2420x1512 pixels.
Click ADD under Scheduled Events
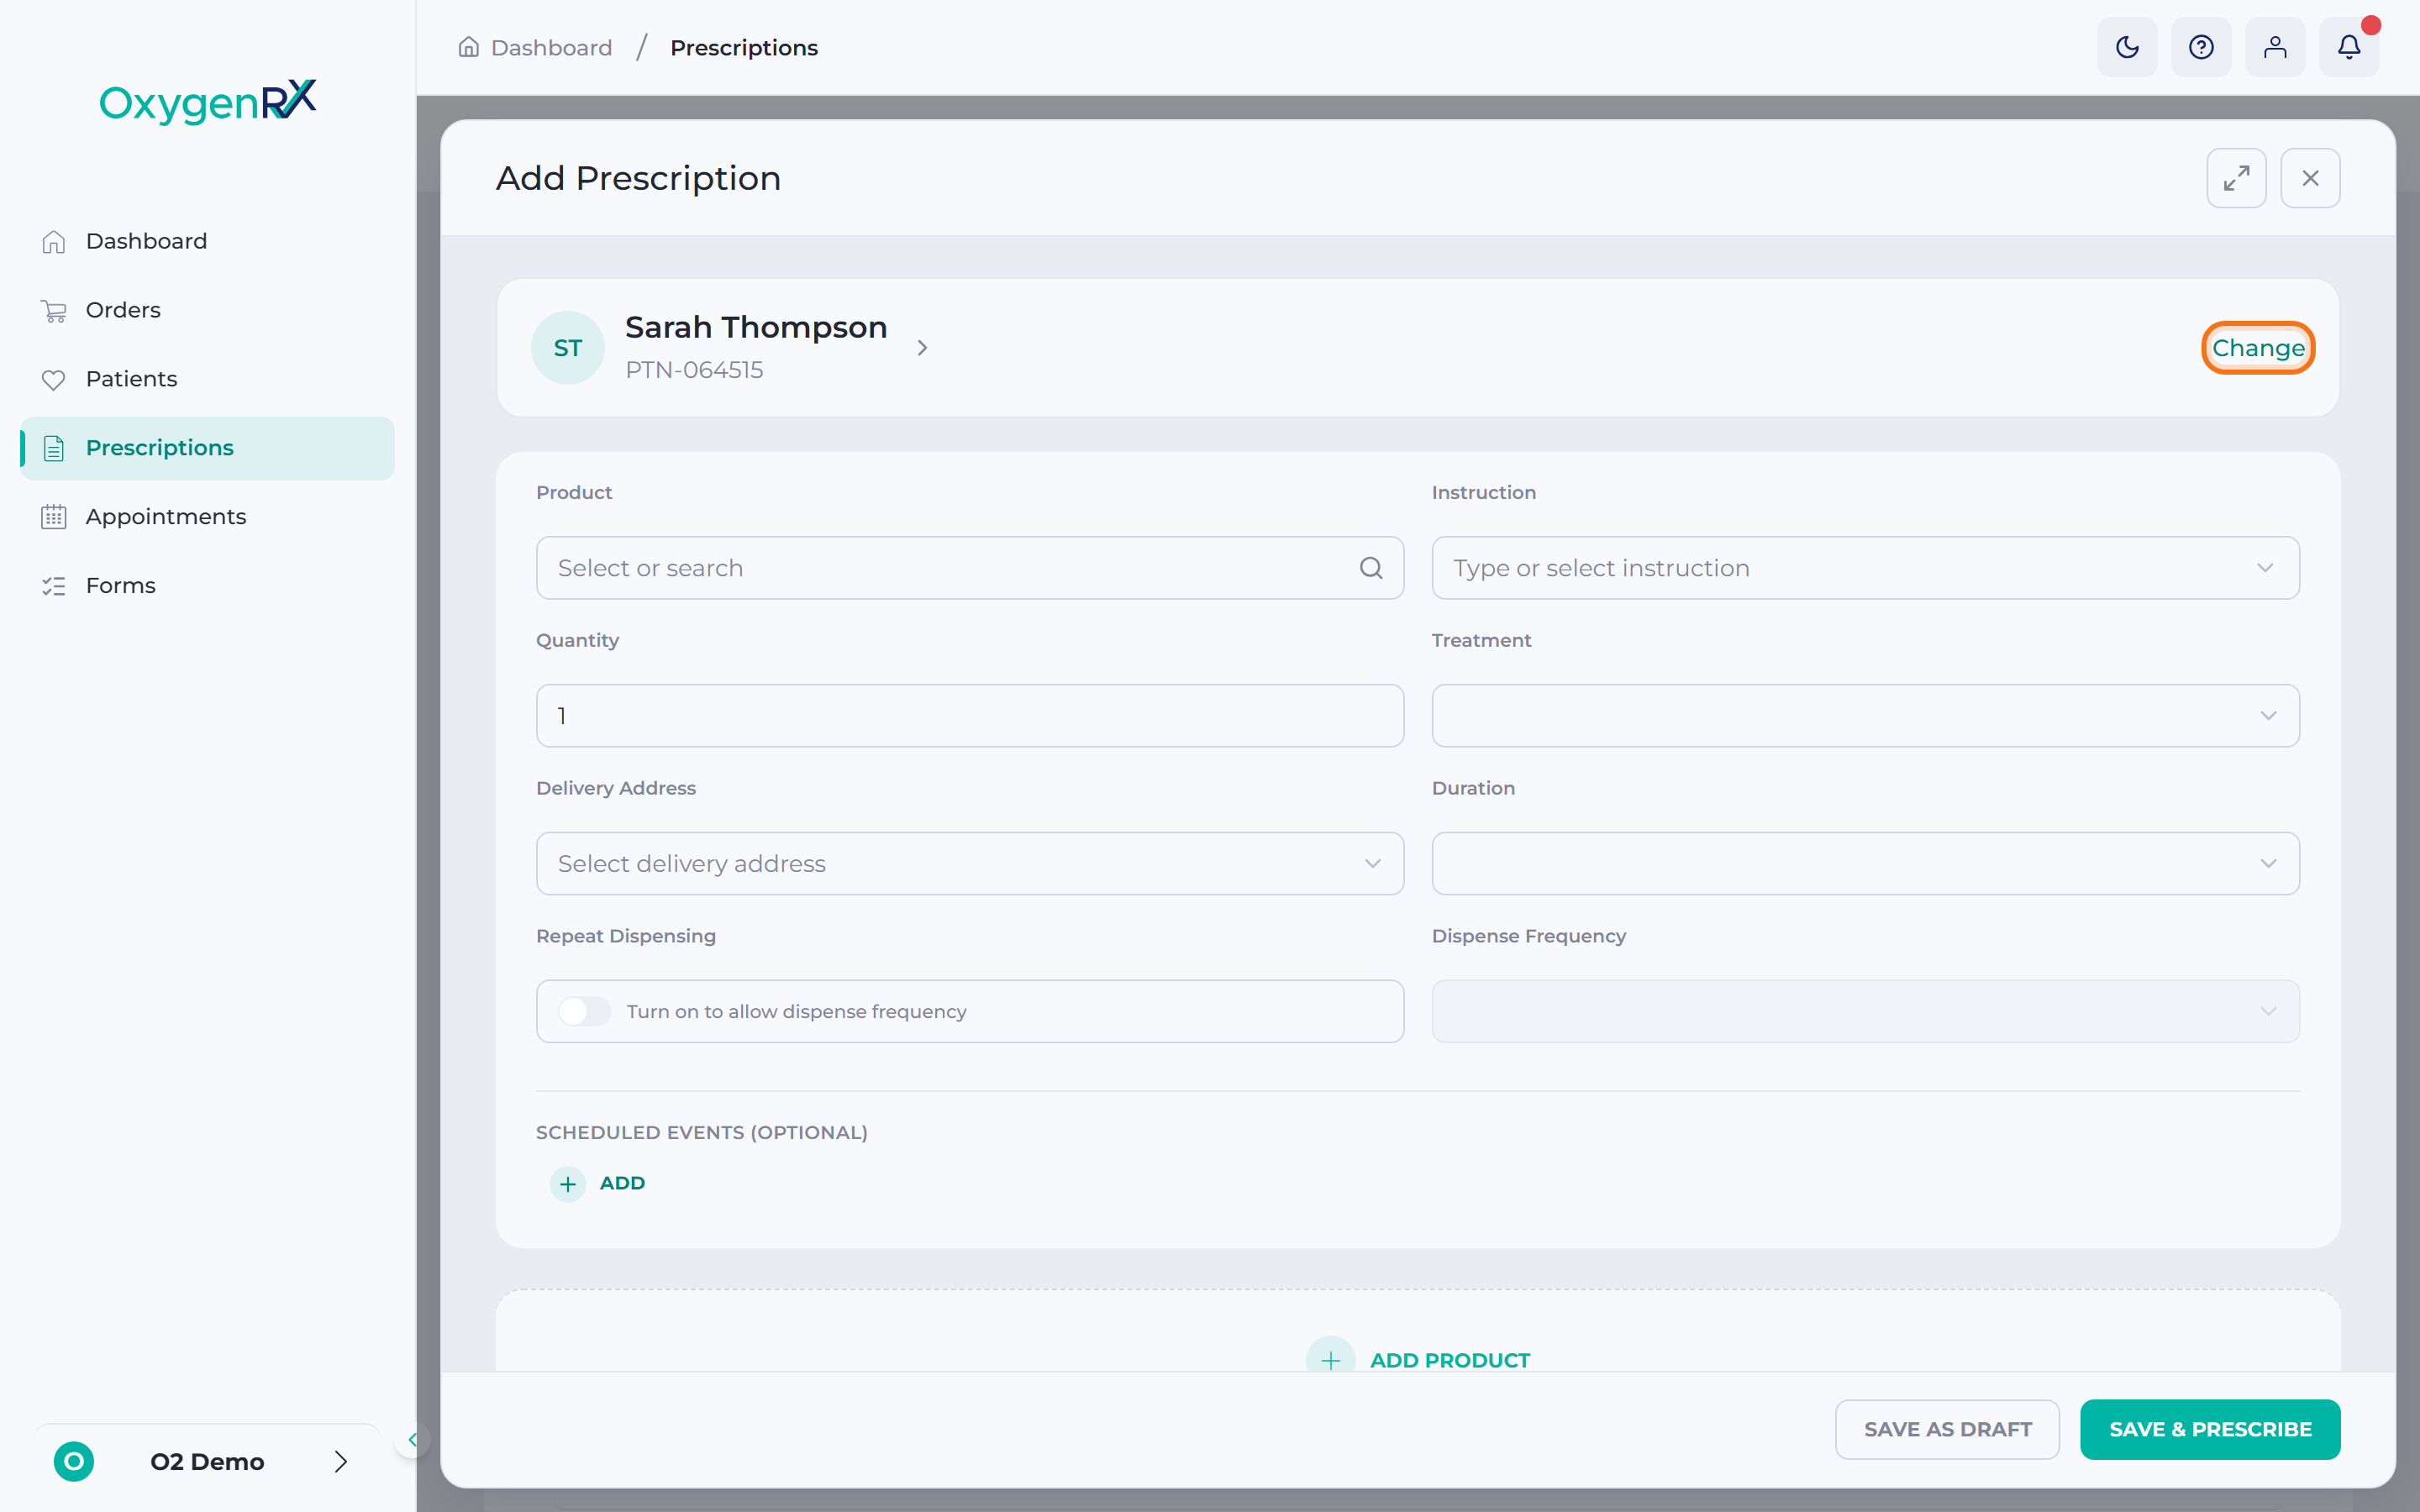[x=622, y=1184]
